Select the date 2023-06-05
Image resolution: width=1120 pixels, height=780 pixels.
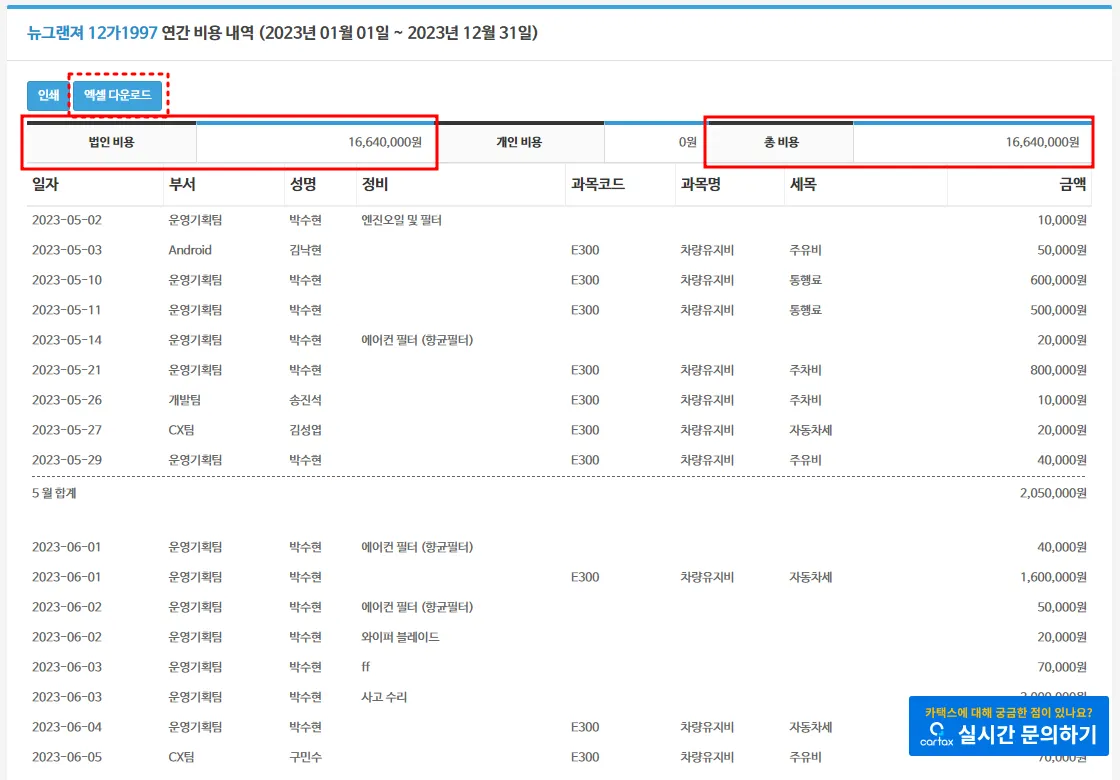67,757
